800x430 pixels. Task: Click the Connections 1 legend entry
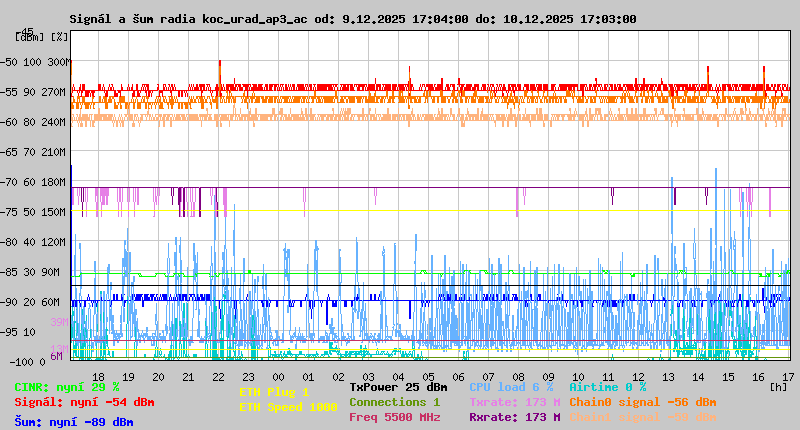click(x=394, y=402)
